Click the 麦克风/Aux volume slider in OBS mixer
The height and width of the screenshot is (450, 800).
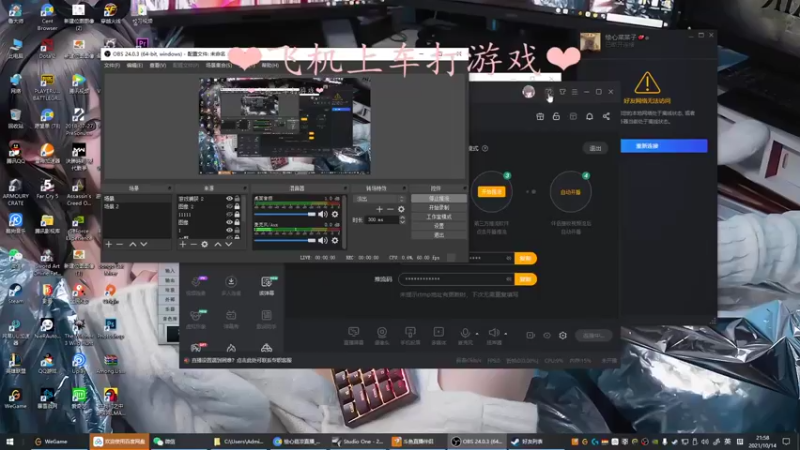[x=285, y=240]
